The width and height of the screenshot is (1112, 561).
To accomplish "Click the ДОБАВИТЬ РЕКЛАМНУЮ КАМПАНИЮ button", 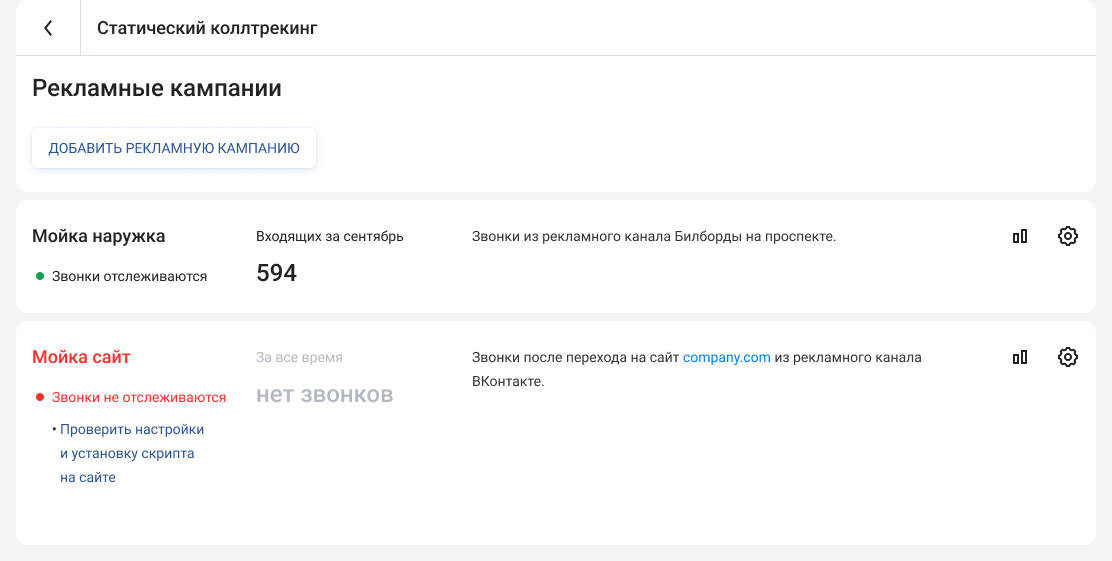I will click(174, 148).
